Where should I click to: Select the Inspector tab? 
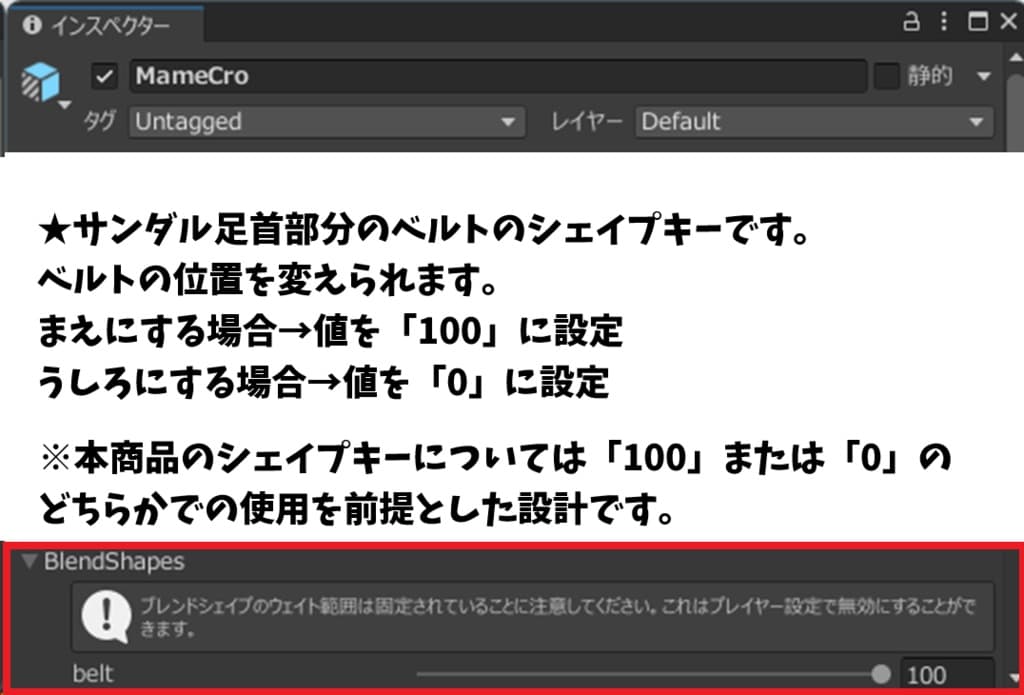click(100, 22)
